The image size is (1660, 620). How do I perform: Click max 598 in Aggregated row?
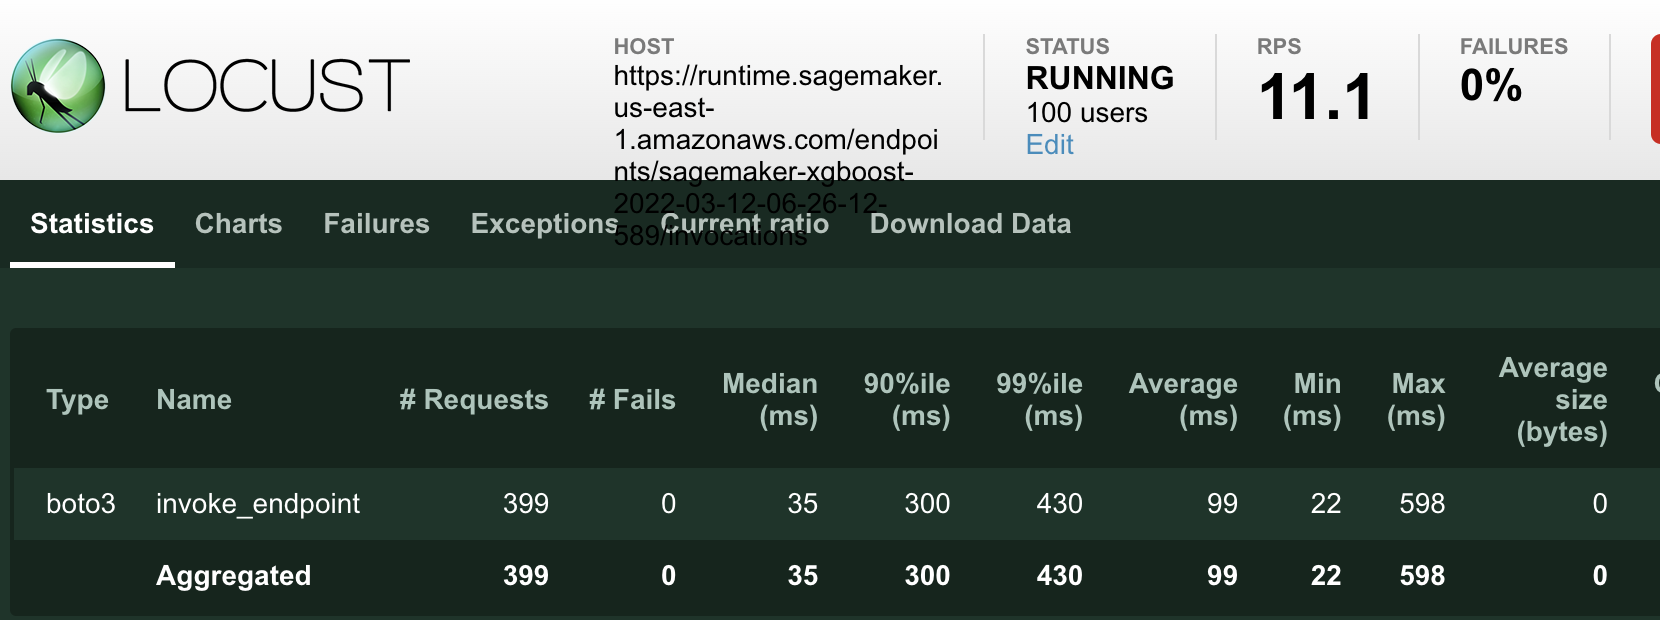pos(1422,576)
